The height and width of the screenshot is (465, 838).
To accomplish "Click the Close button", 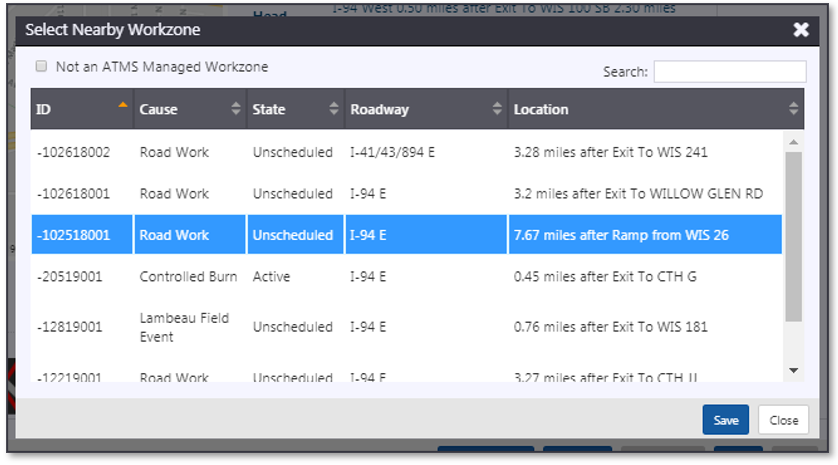I will point(783,420).
